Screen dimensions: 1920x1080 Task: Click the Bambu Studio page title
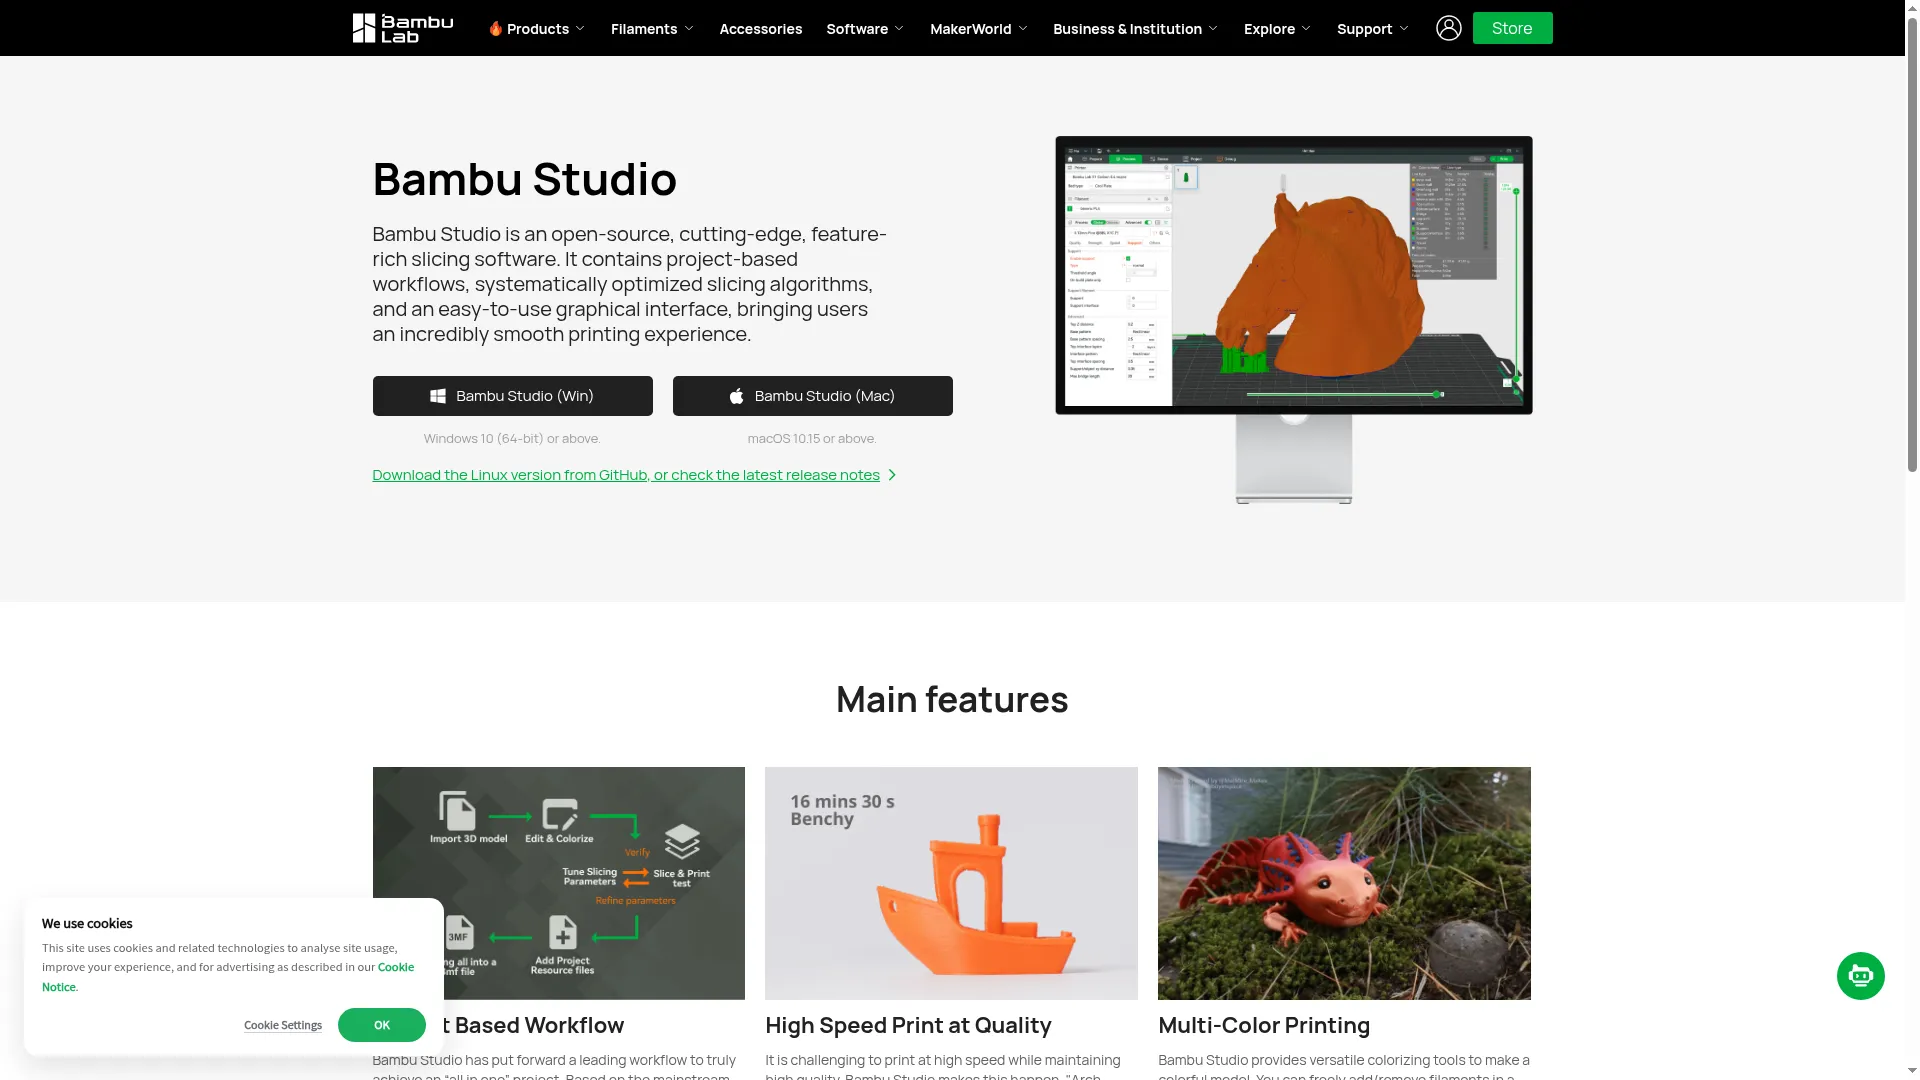tap(524, 179)
